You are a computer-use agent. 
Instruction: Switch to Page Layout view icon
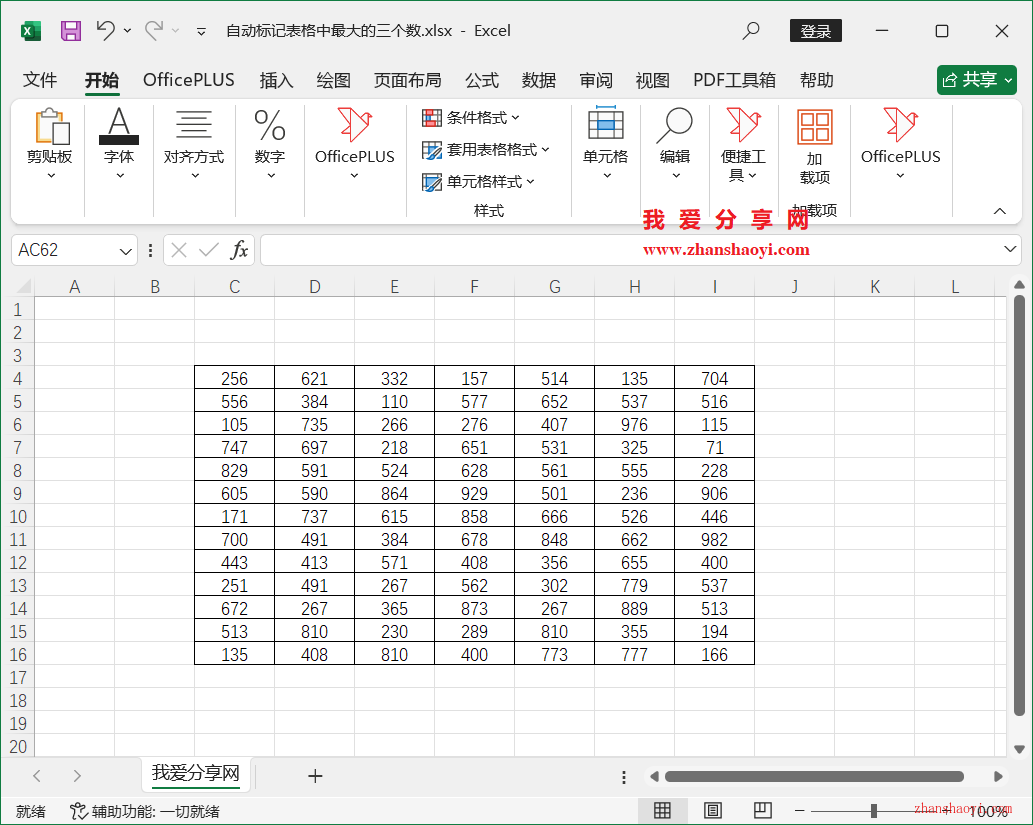(713, 811)
